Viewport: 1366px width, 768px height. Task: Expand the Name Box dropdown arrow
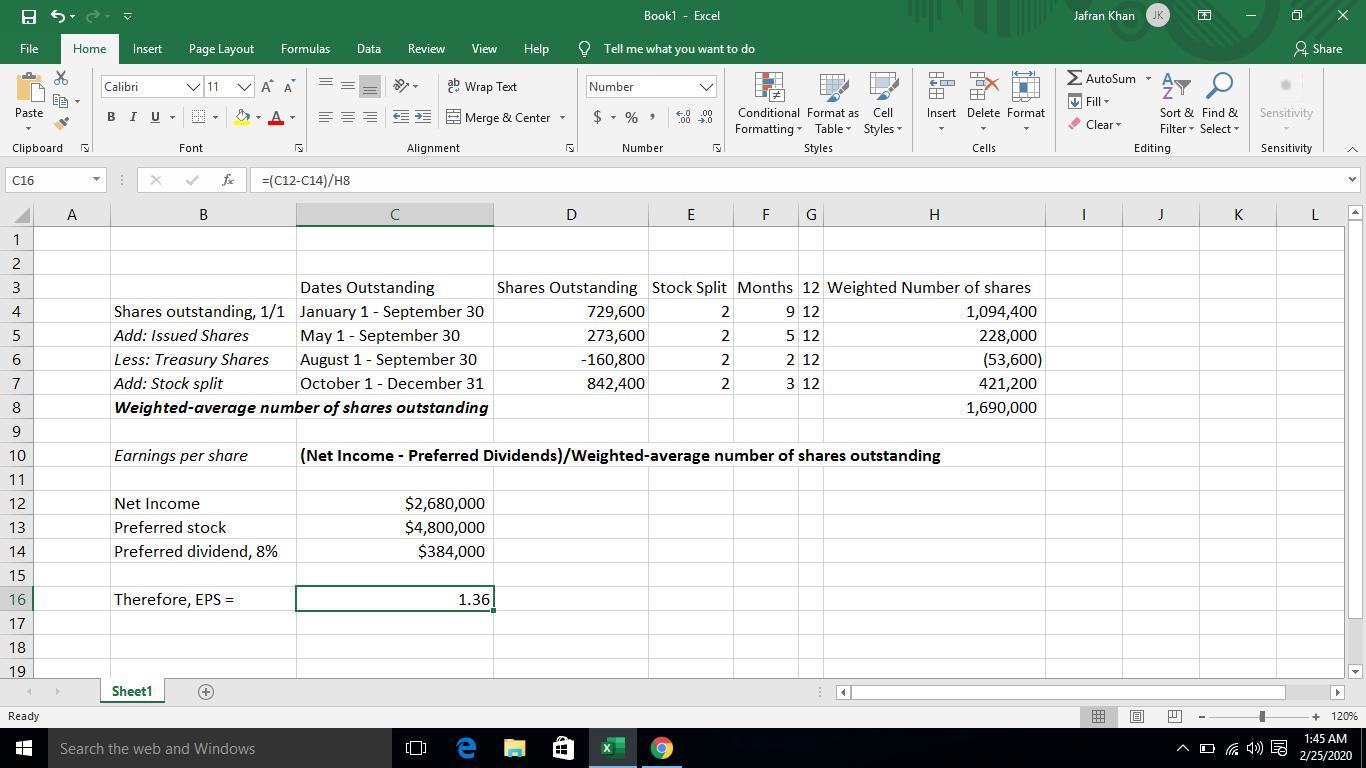click(96, 180)
